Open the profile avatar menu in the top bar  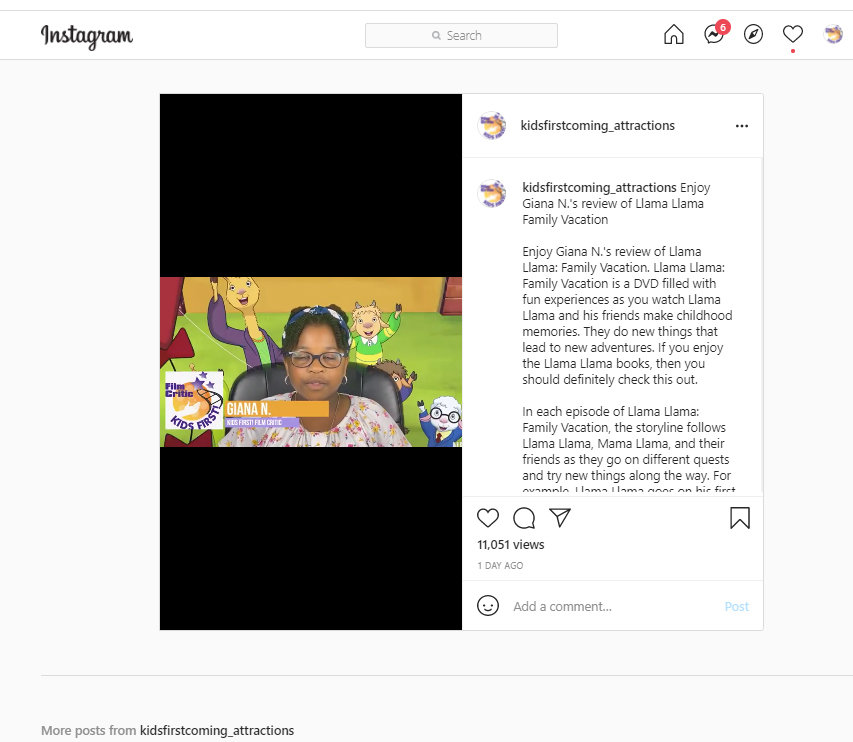click(x=833, y=34)
